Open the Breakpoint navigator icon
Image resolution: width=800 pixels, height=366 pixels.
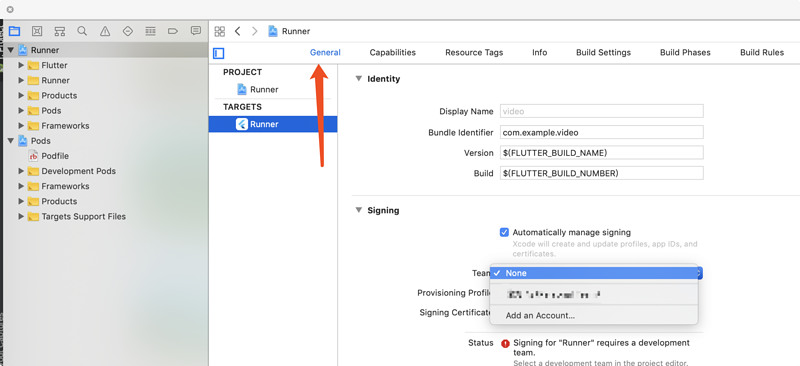coord(173,31)
